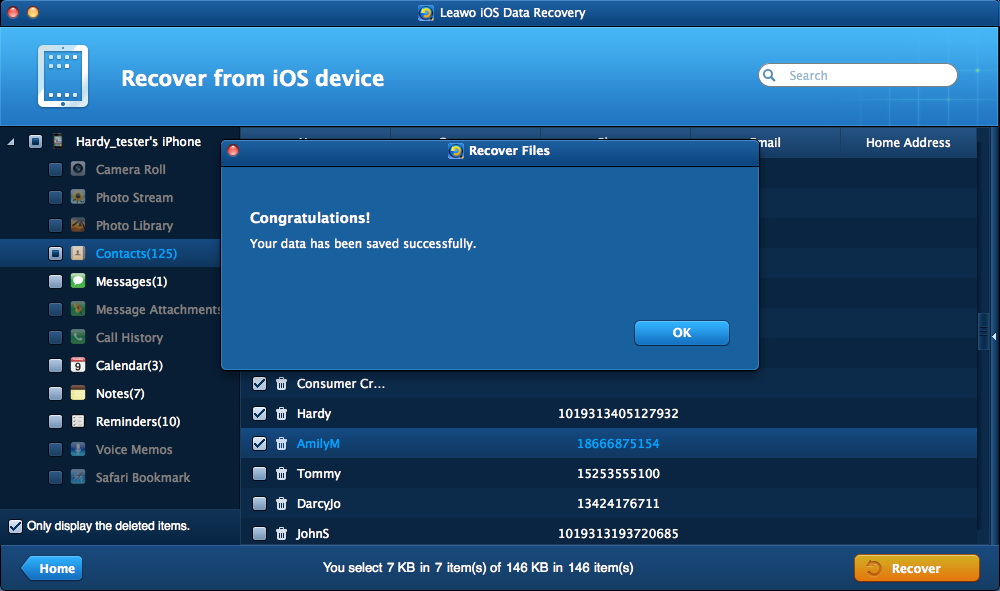The height and width of the screenshot is (591, 1000).
Task: Check the Notes(7) checkbox
Action: click(55, 394)
